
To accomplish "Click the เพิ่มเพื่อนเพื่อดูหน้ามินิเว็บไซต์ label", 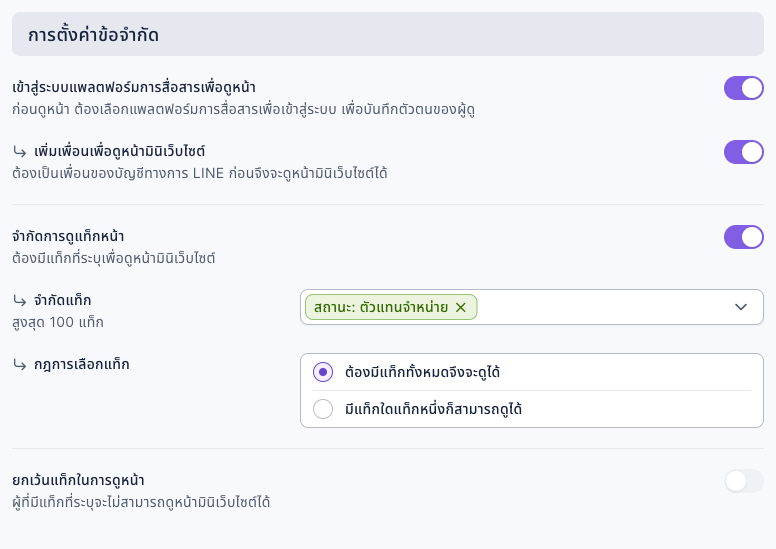I will click(119, 151).
